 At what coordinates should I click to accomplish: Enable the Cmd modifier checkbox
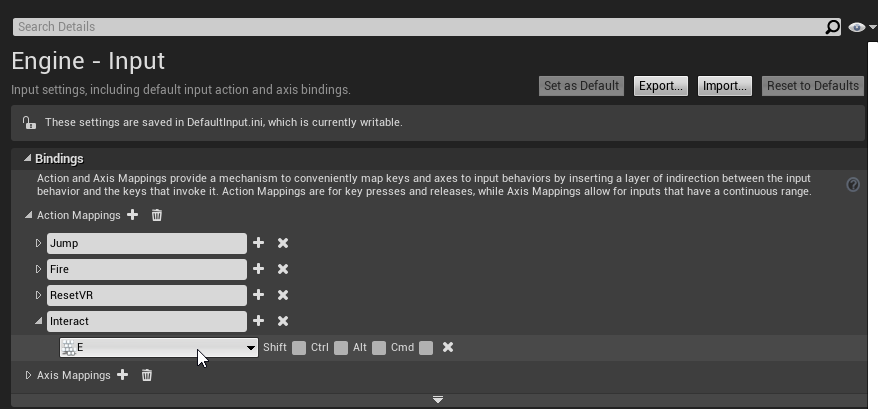pyautogui.click(x=426, y=348)
